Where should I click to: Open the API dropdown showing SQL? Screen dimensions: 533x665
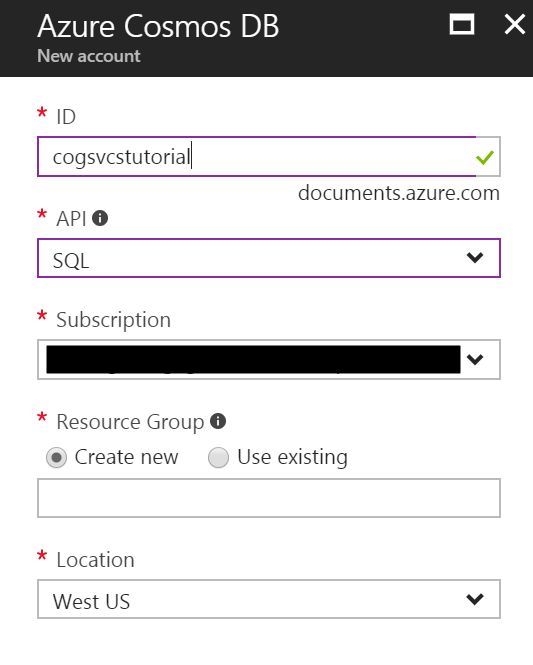click(x=269, y=258)
